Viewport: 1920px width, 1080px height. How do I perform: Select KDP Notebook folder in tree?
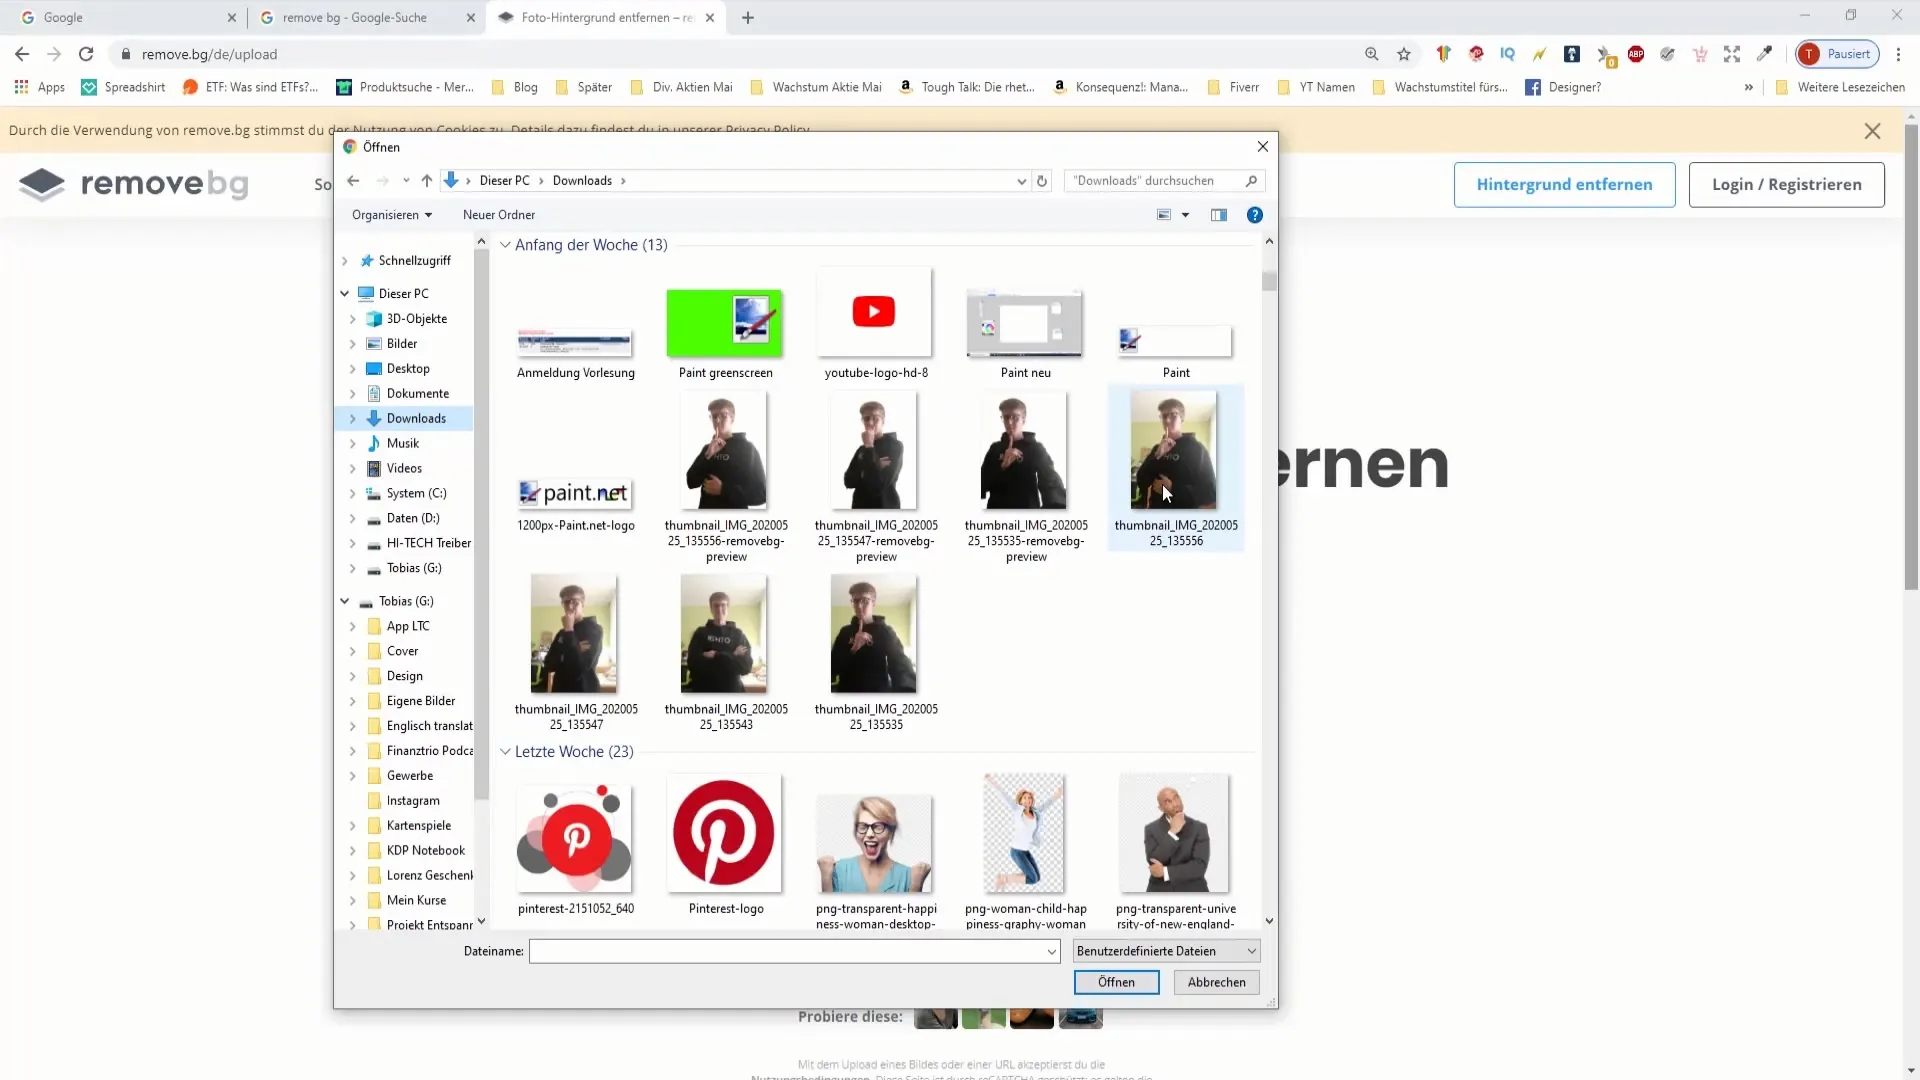pyautogui.click(x=425, y=851)
